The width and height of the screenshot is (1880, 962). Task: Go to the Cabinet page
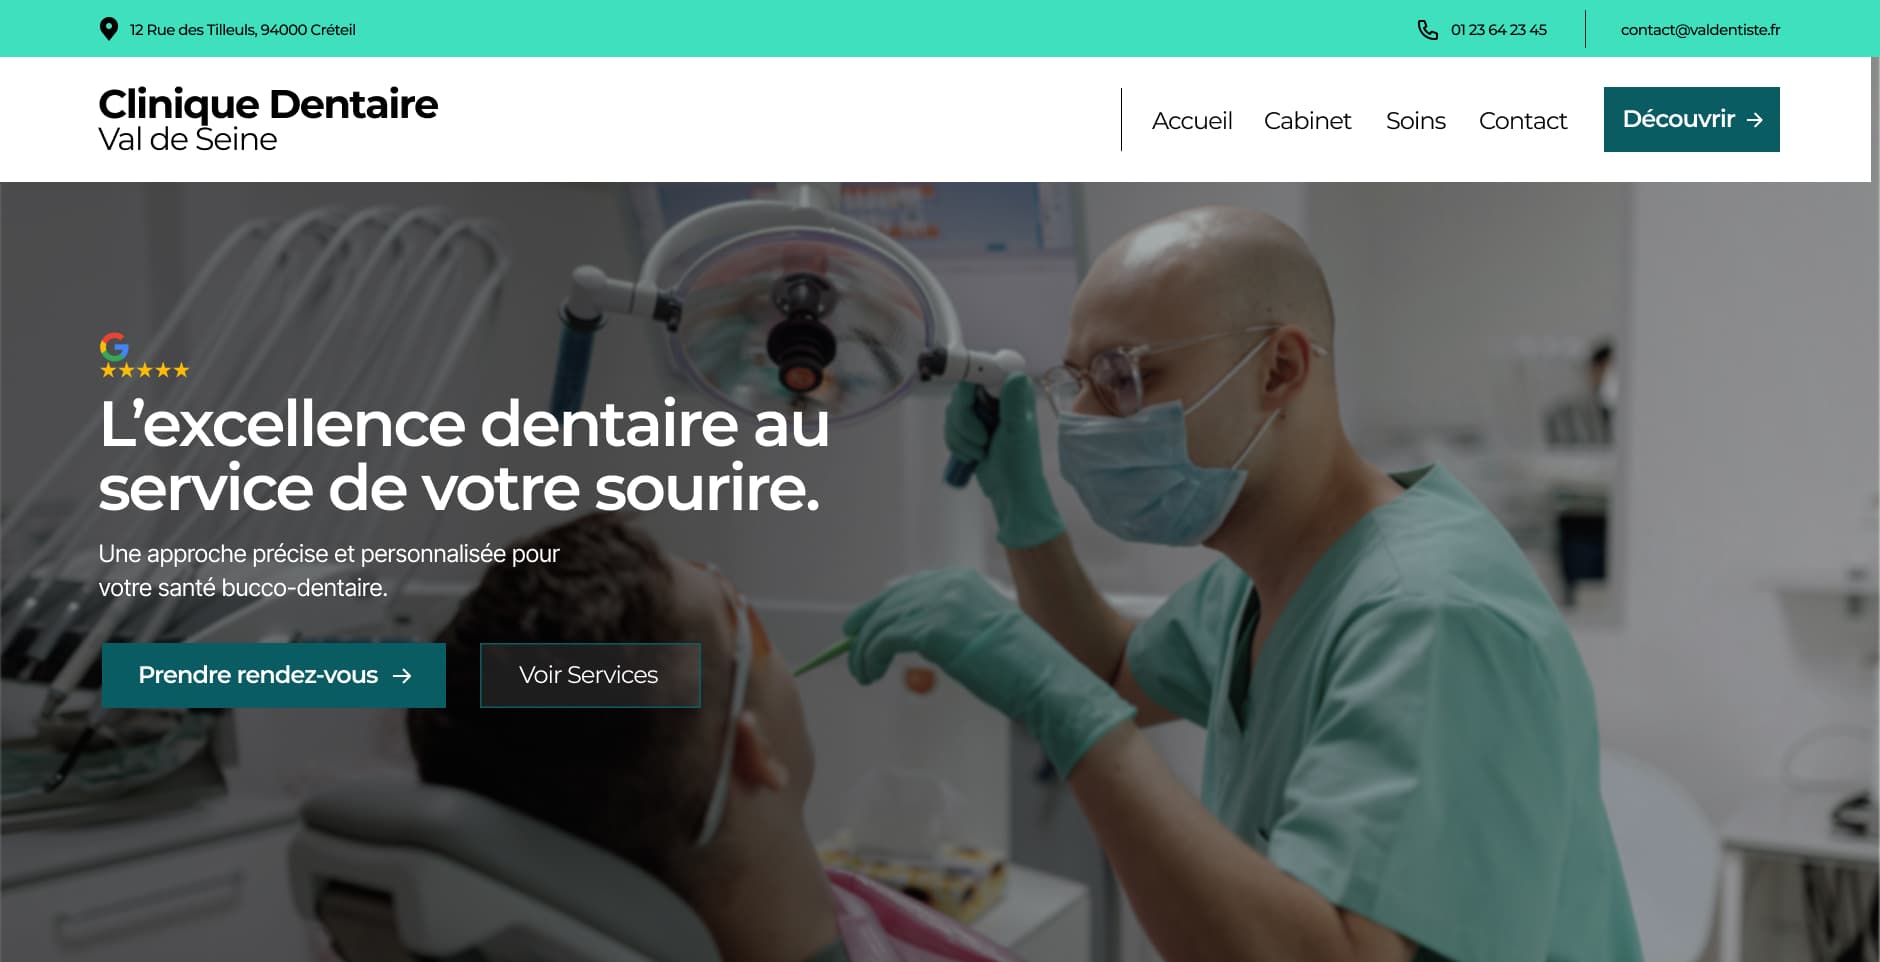point(1307,120)
